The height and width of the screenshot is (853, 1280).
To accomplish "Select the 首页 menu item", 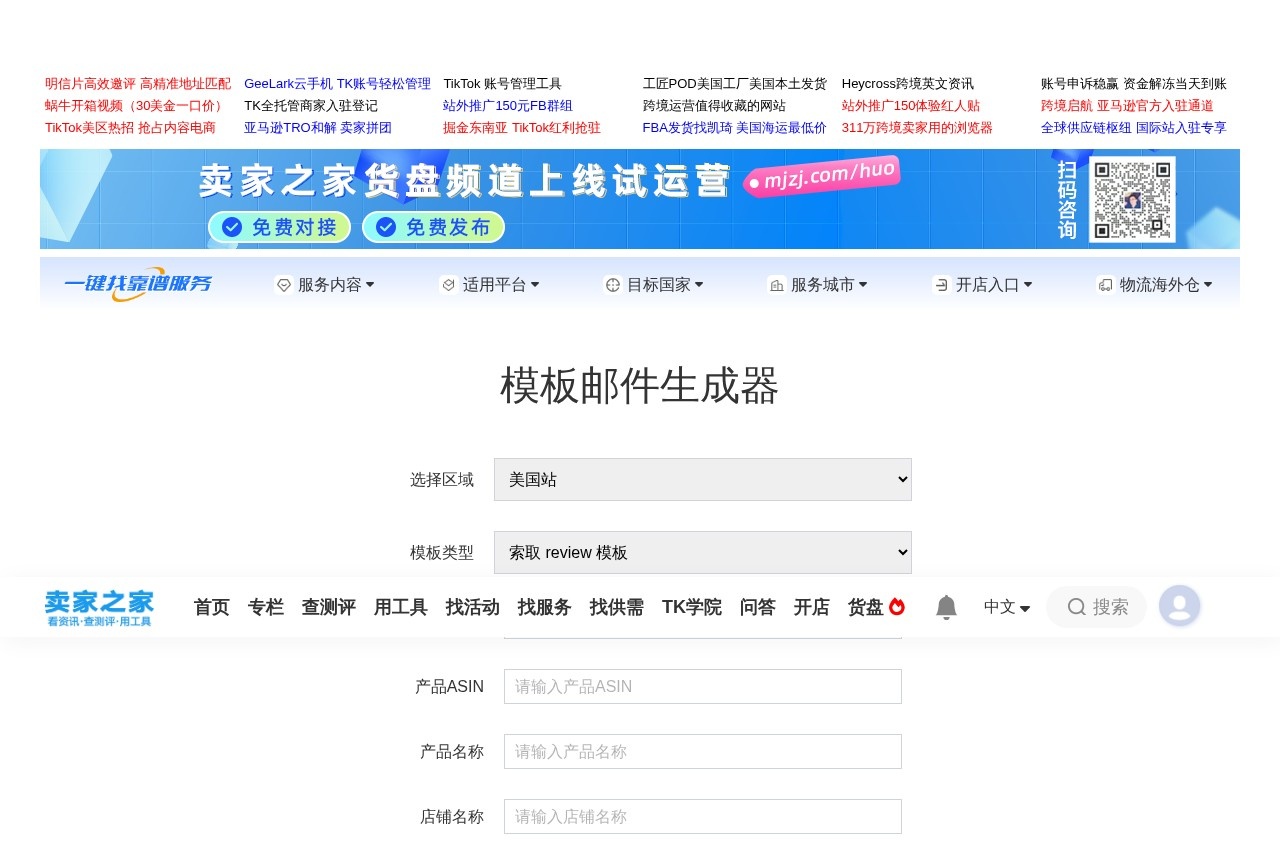I will click(x=211, y=607).
